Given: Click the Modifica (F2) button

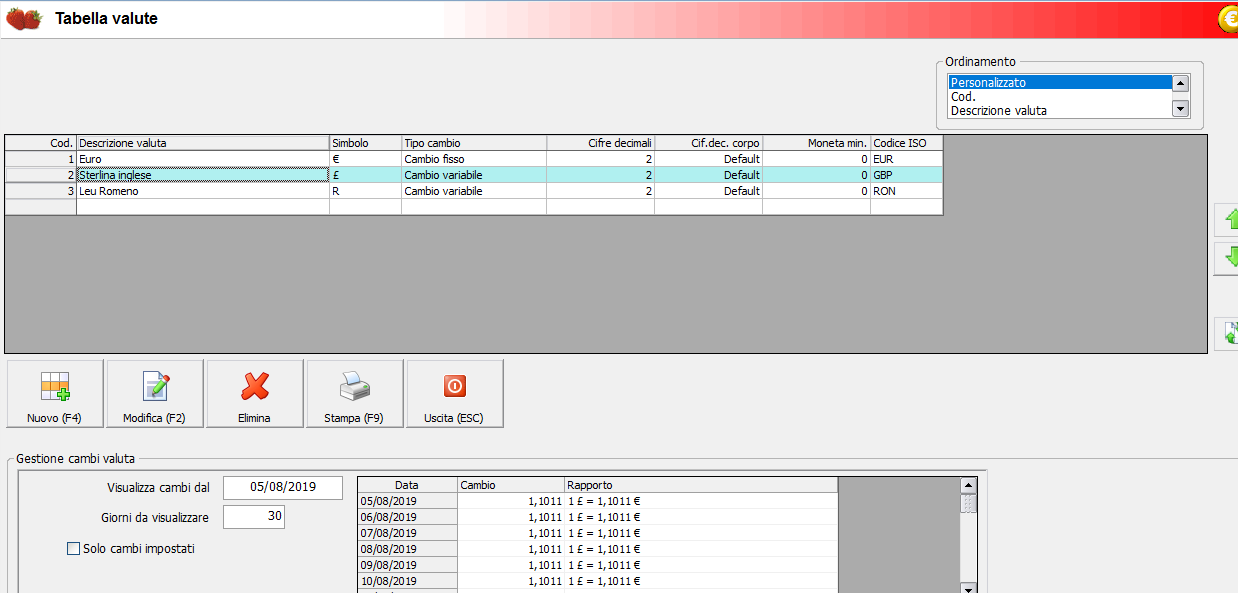Looking at the screenshot, I should (155, 394).
